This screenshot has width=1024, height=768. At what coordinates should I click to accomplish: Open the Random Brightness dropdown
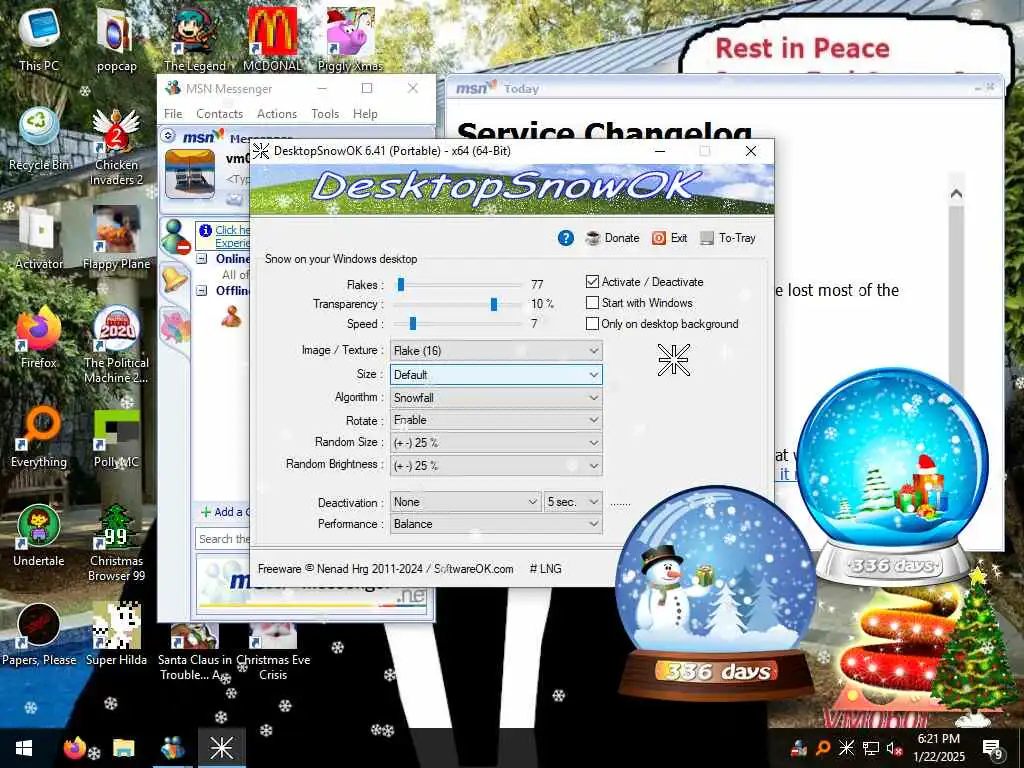pos(496,466)
